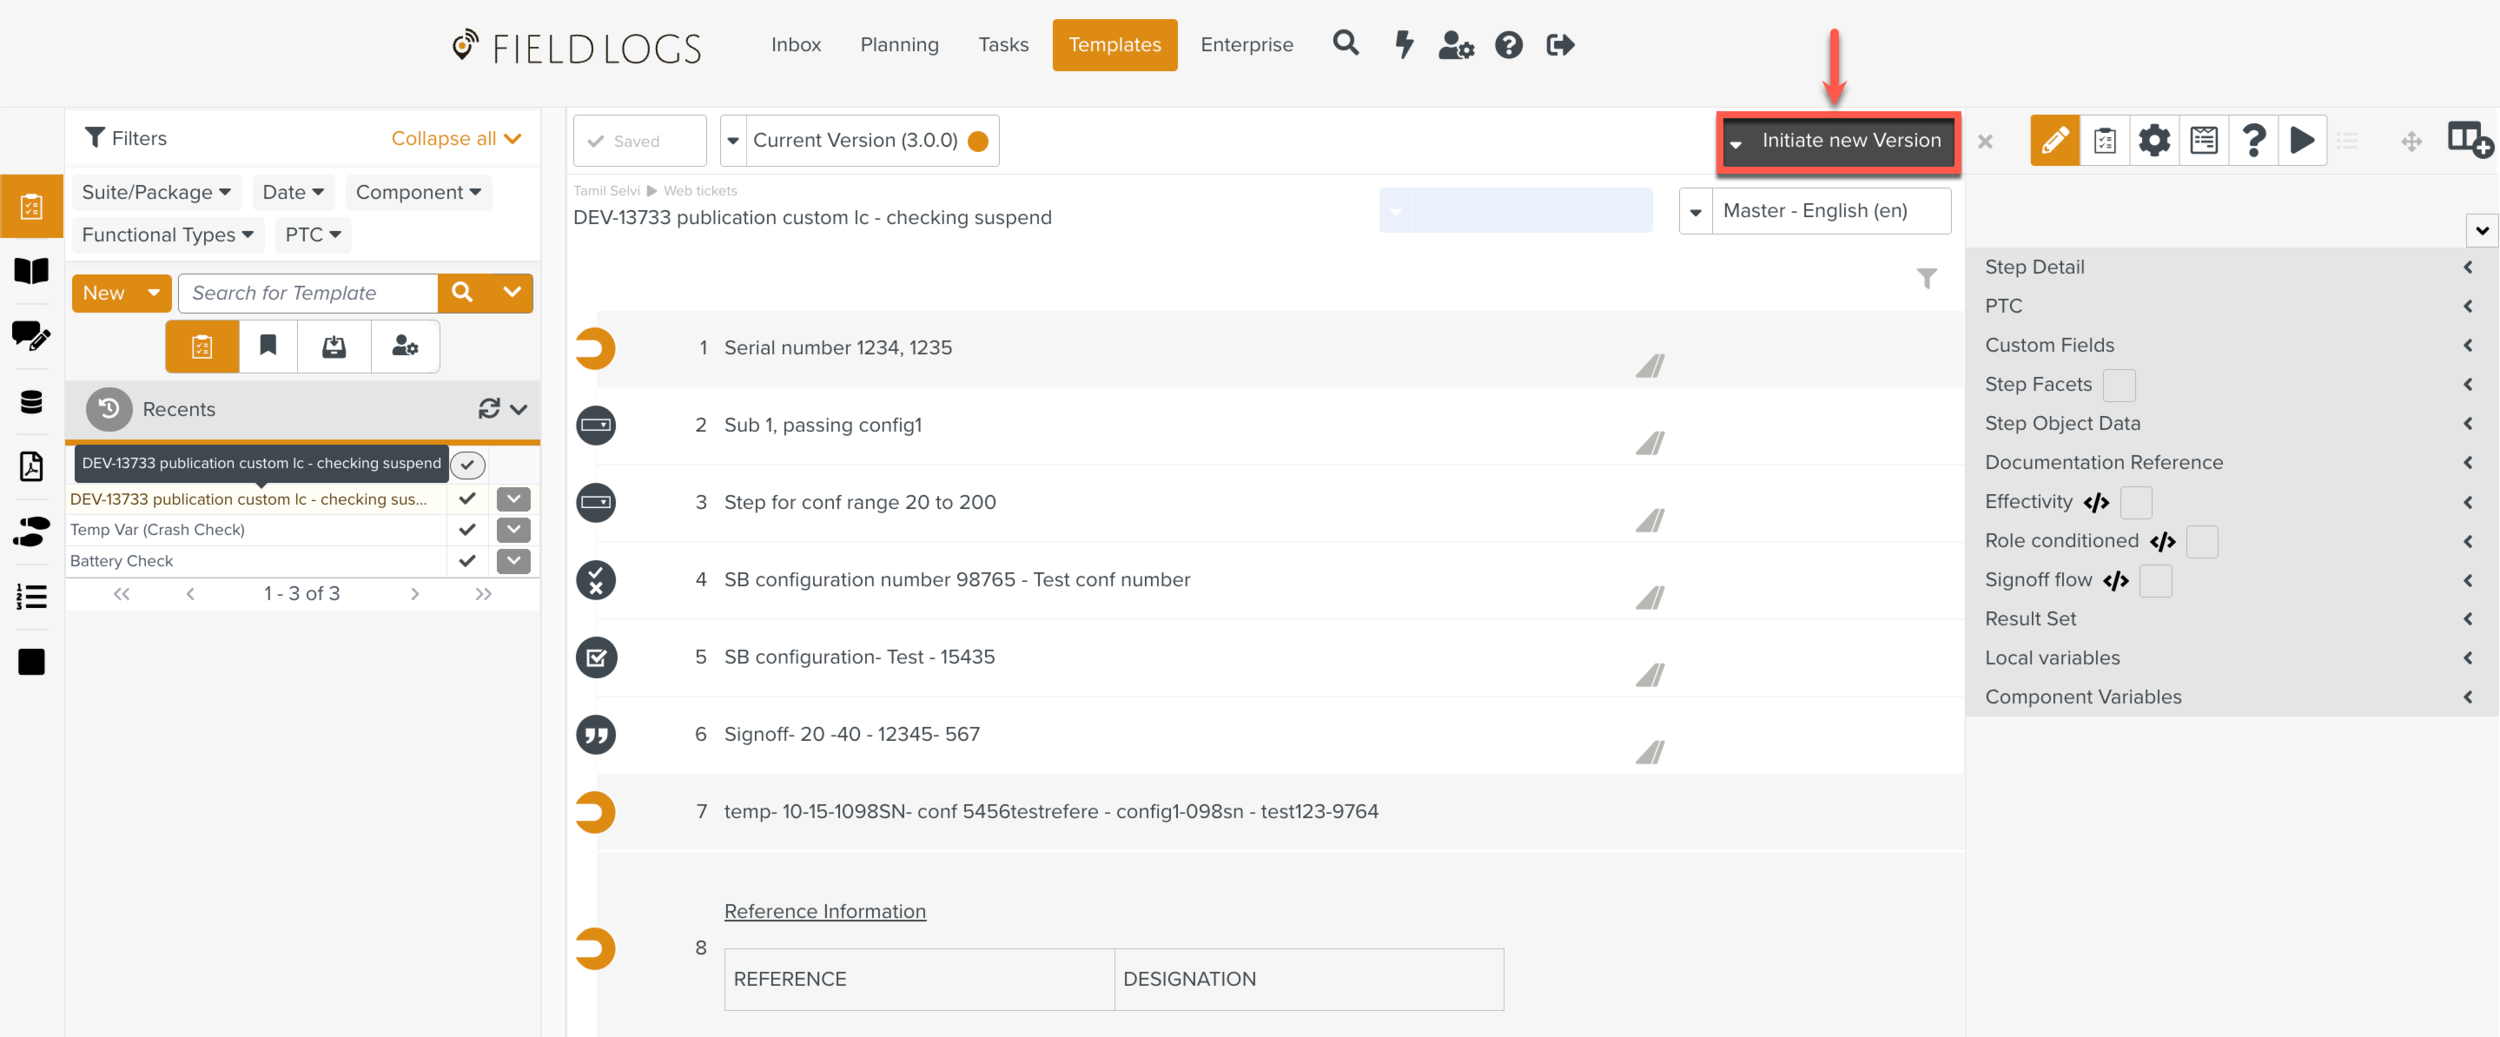Click the database icon in left sidebar
Viewport: 2500px width, 1037px height.
click(x=31, y=402)
